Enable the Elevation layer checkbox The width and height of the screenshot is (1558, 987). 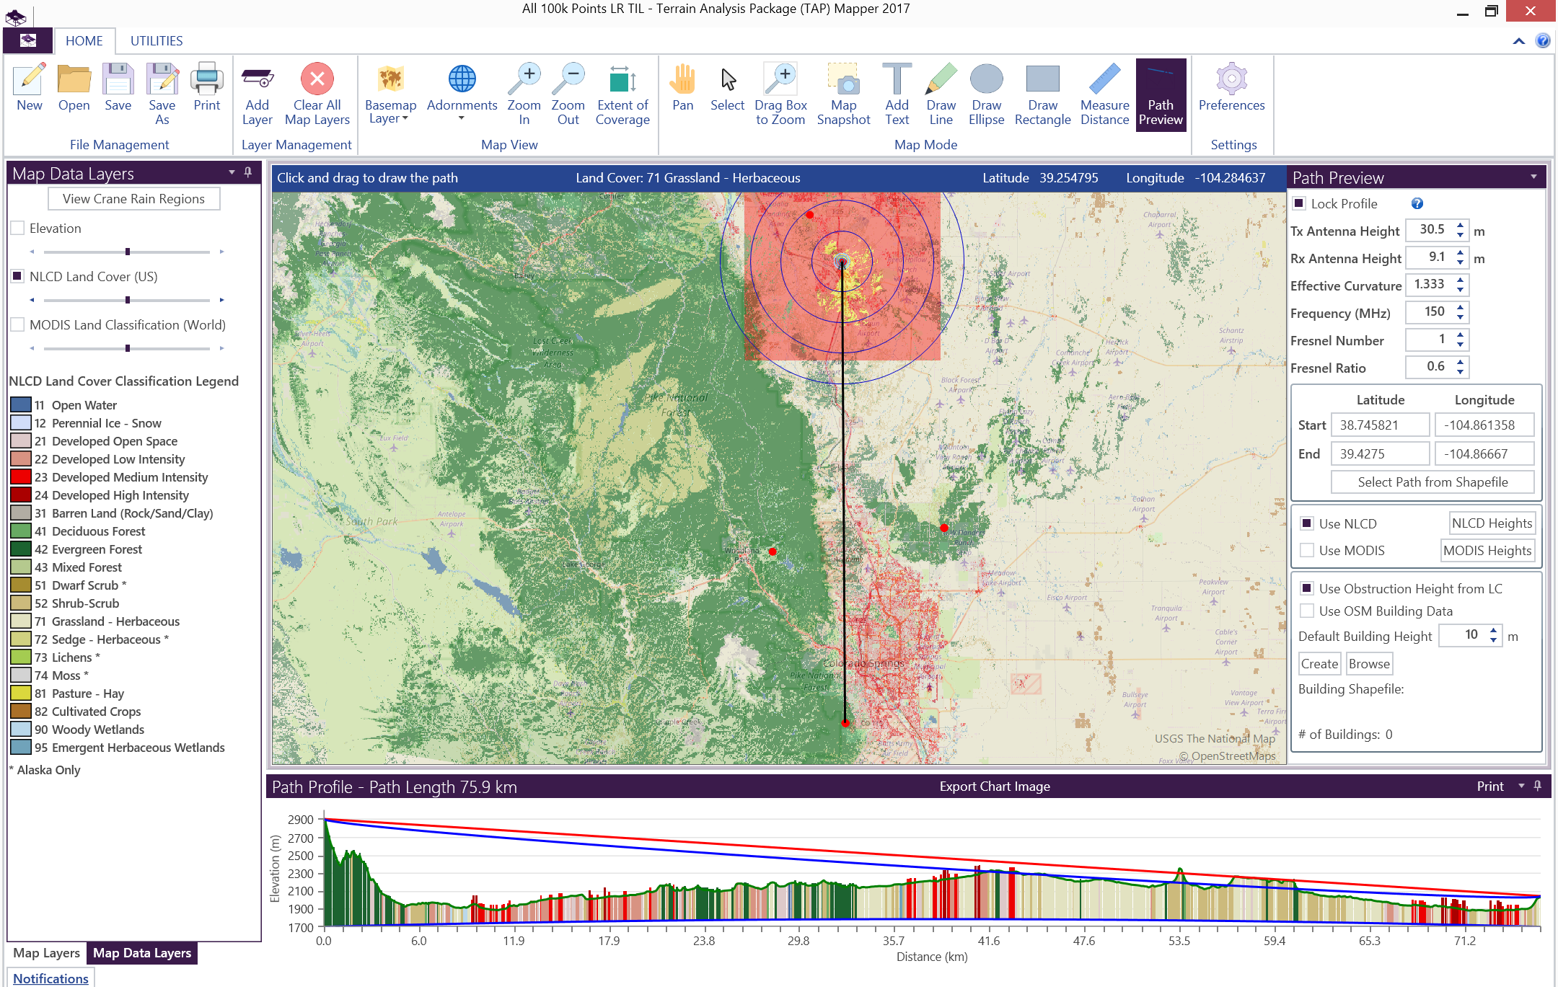click(x=18, y=228)
